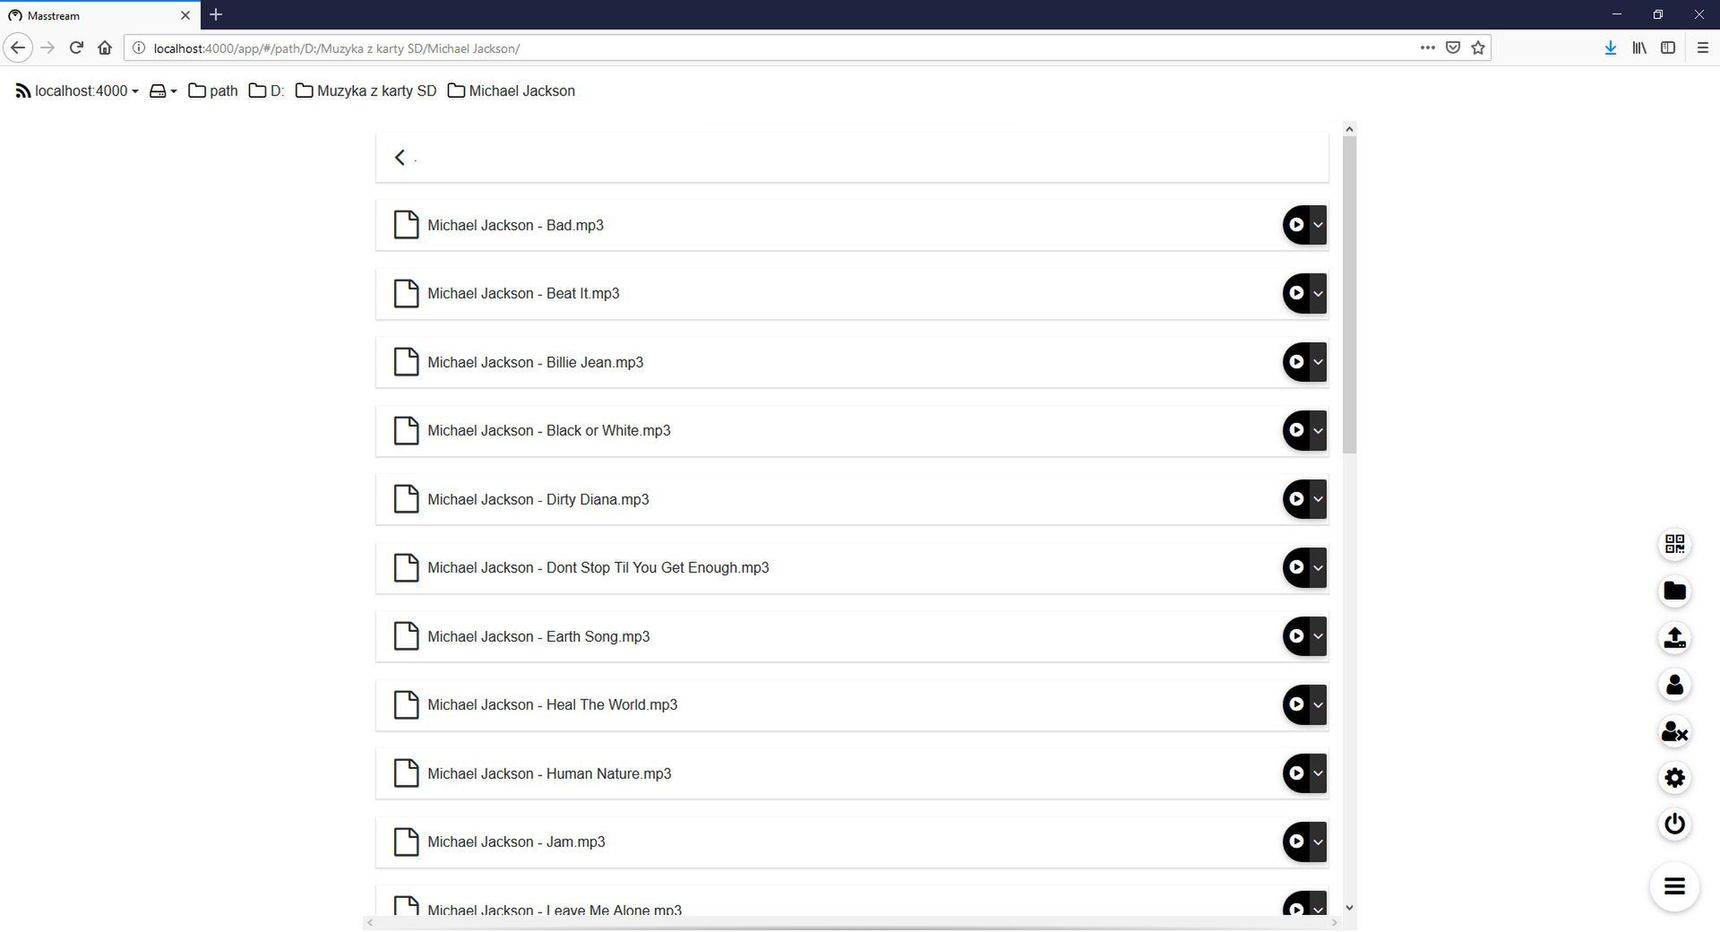Play Human Nature.mp3
This screenshot has width=1720, height=932.
point(1296,773)
